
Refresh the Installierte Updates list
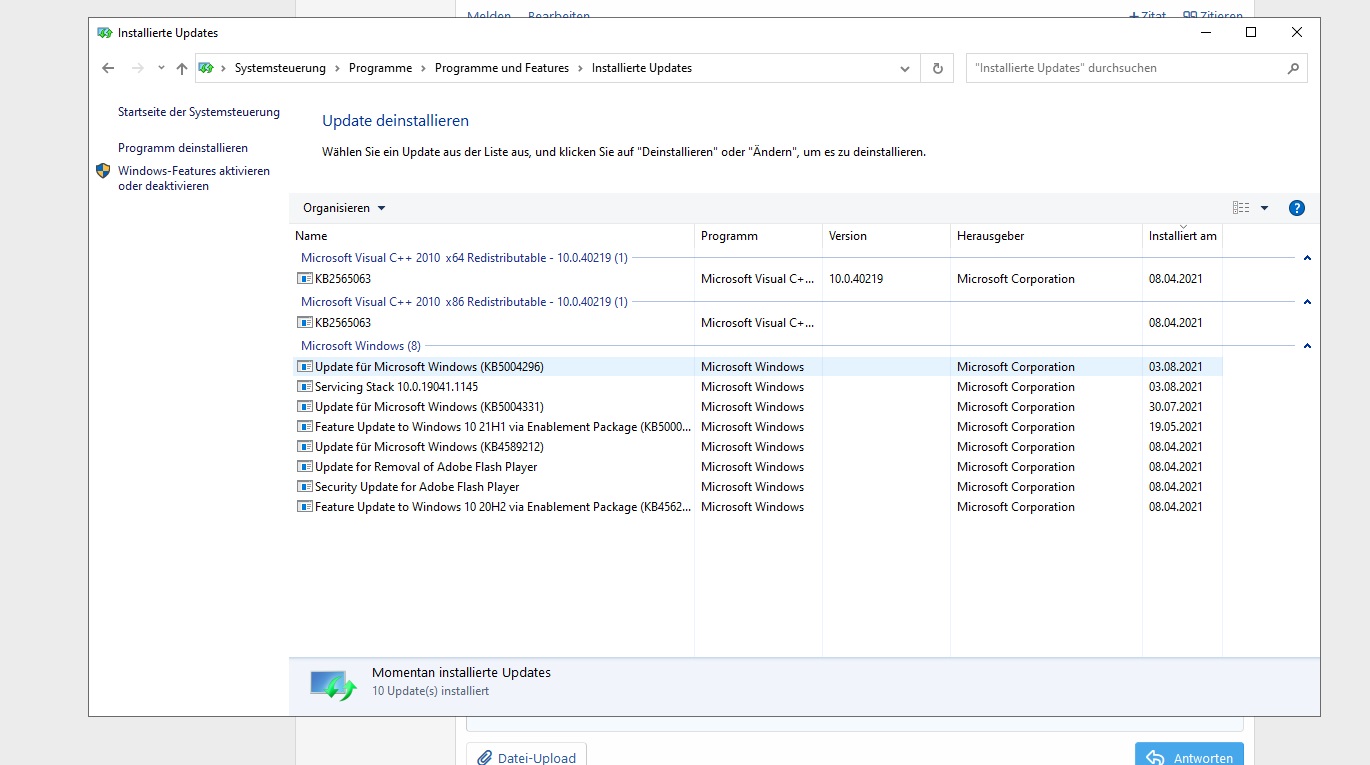click(x=937, y=68)
